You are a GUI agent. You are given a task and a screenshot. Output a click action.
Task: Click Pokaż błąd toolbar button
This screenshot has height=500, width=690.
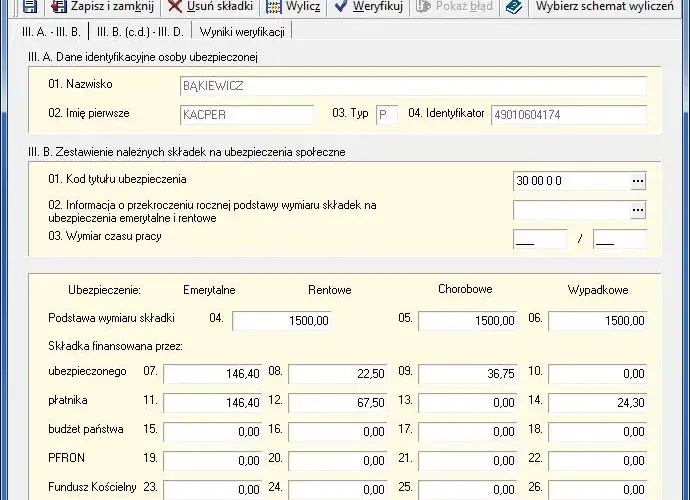click(x=455, y=6)
